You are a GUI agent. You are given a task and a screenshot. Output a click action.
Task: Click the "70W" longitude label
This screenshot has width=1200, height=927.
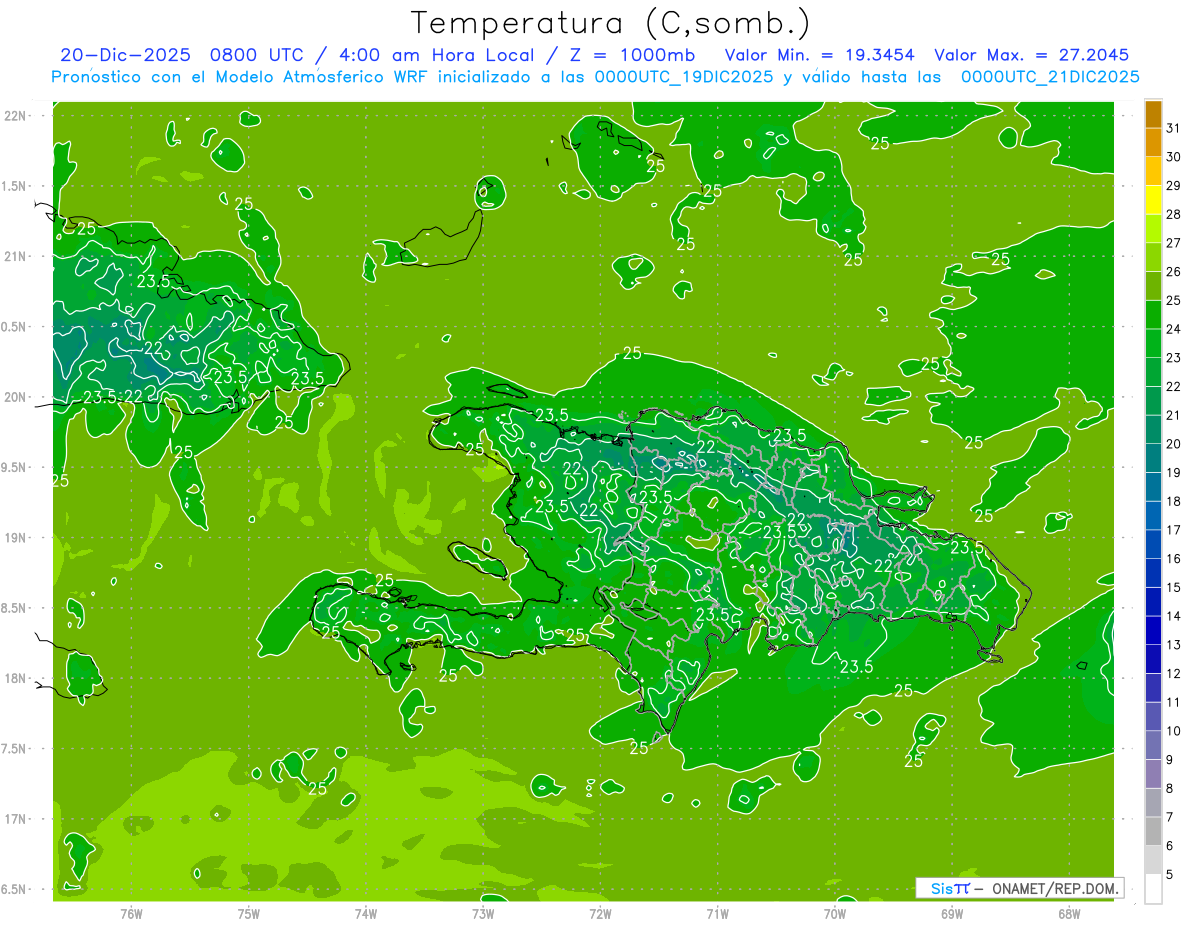[835, 913]
